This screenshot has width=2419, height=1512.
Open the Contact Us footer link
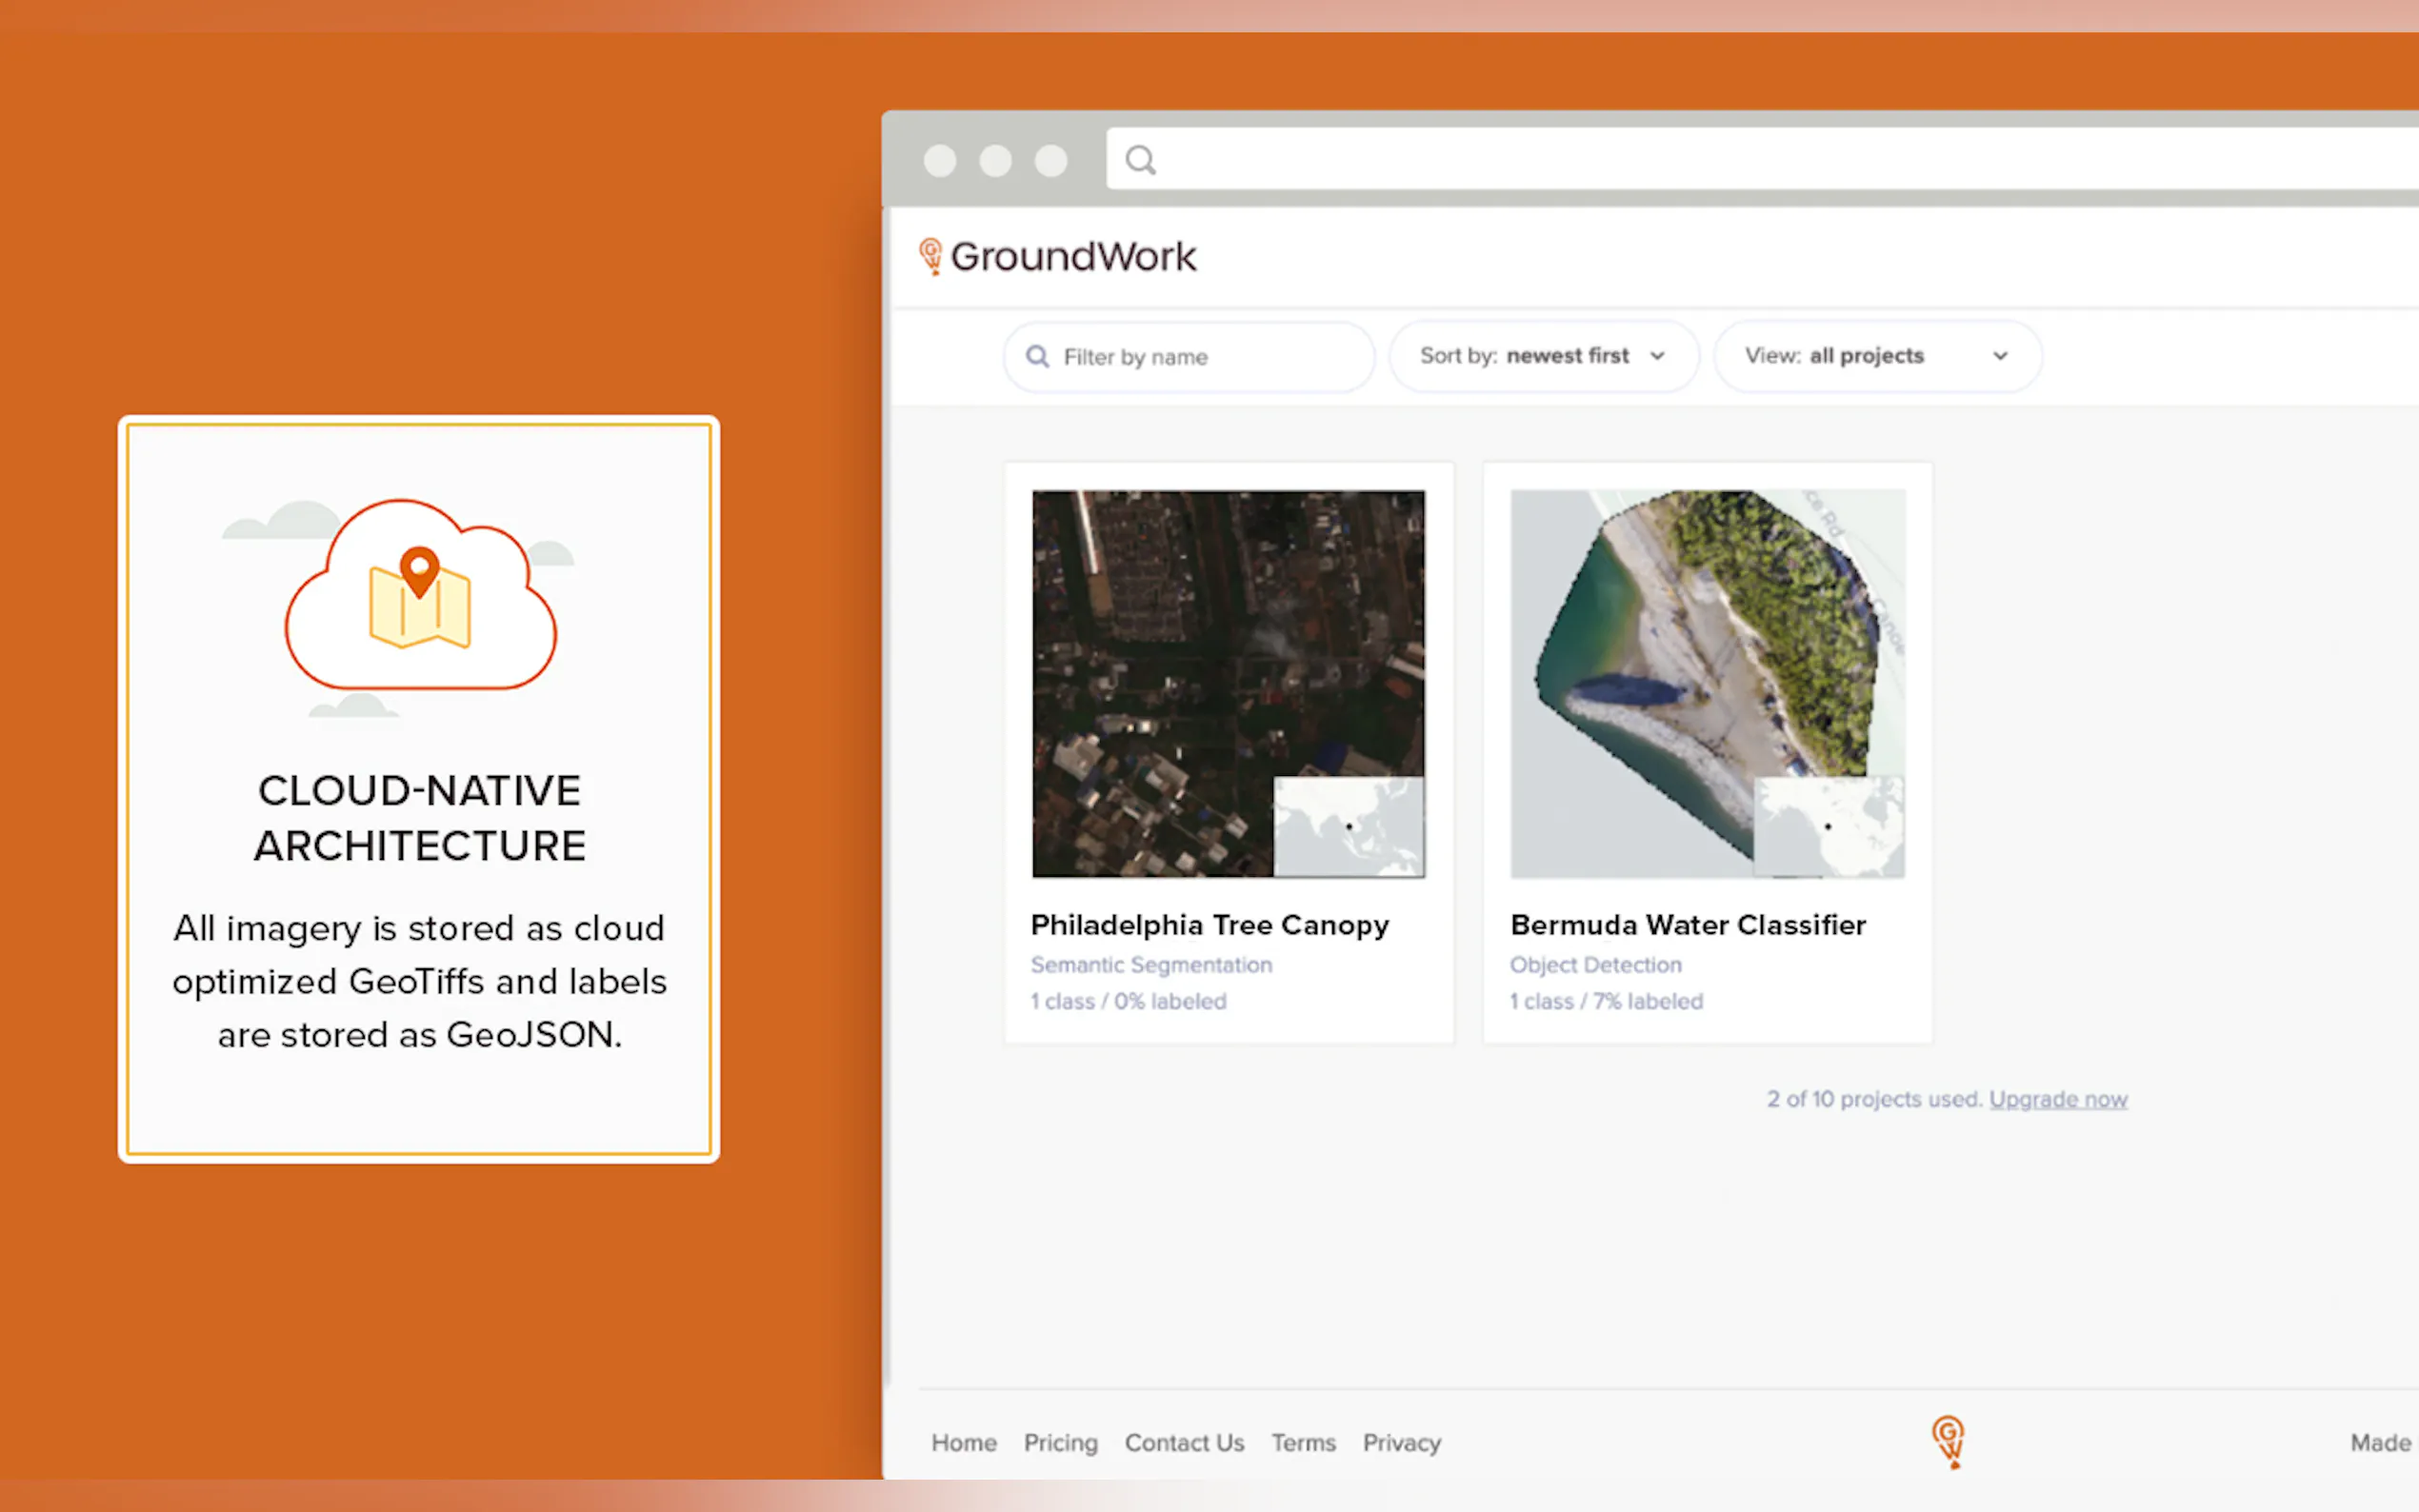coord(1184,1443)
